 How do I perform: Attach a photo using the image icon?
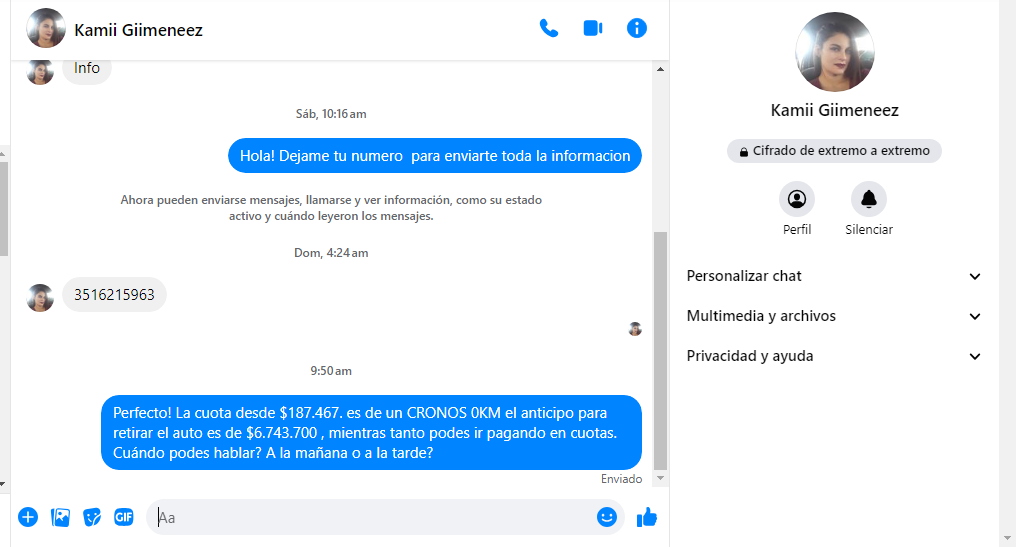[60, 517]
